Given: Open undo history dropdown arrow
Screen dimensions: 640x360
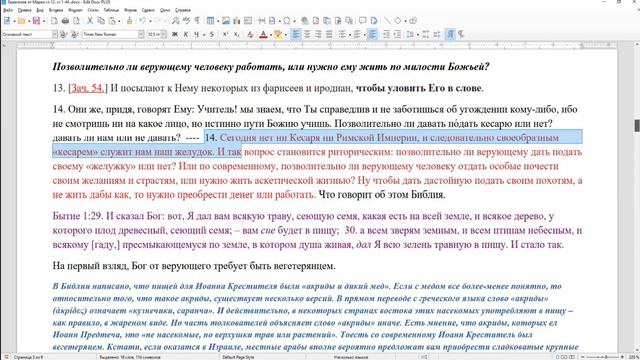Looking at the screenshot, I should point(149,21).
